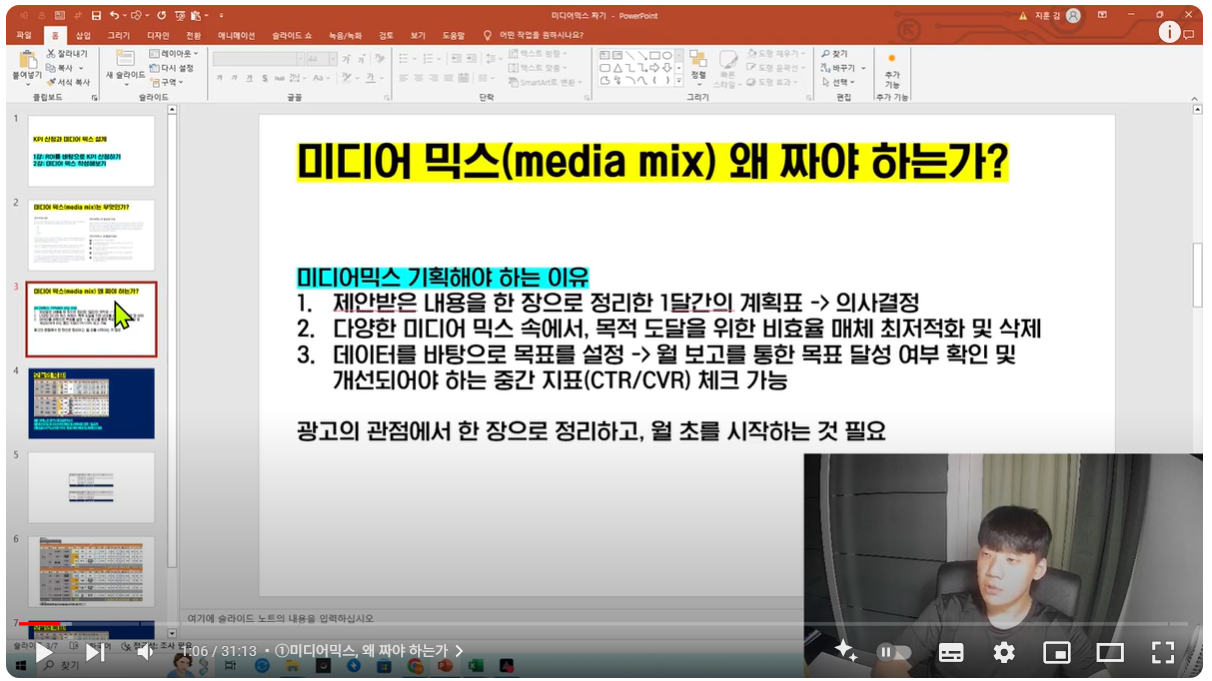
Task: Click 찾기 to find text
Action: pyautogui.click(x=834, y=54)
